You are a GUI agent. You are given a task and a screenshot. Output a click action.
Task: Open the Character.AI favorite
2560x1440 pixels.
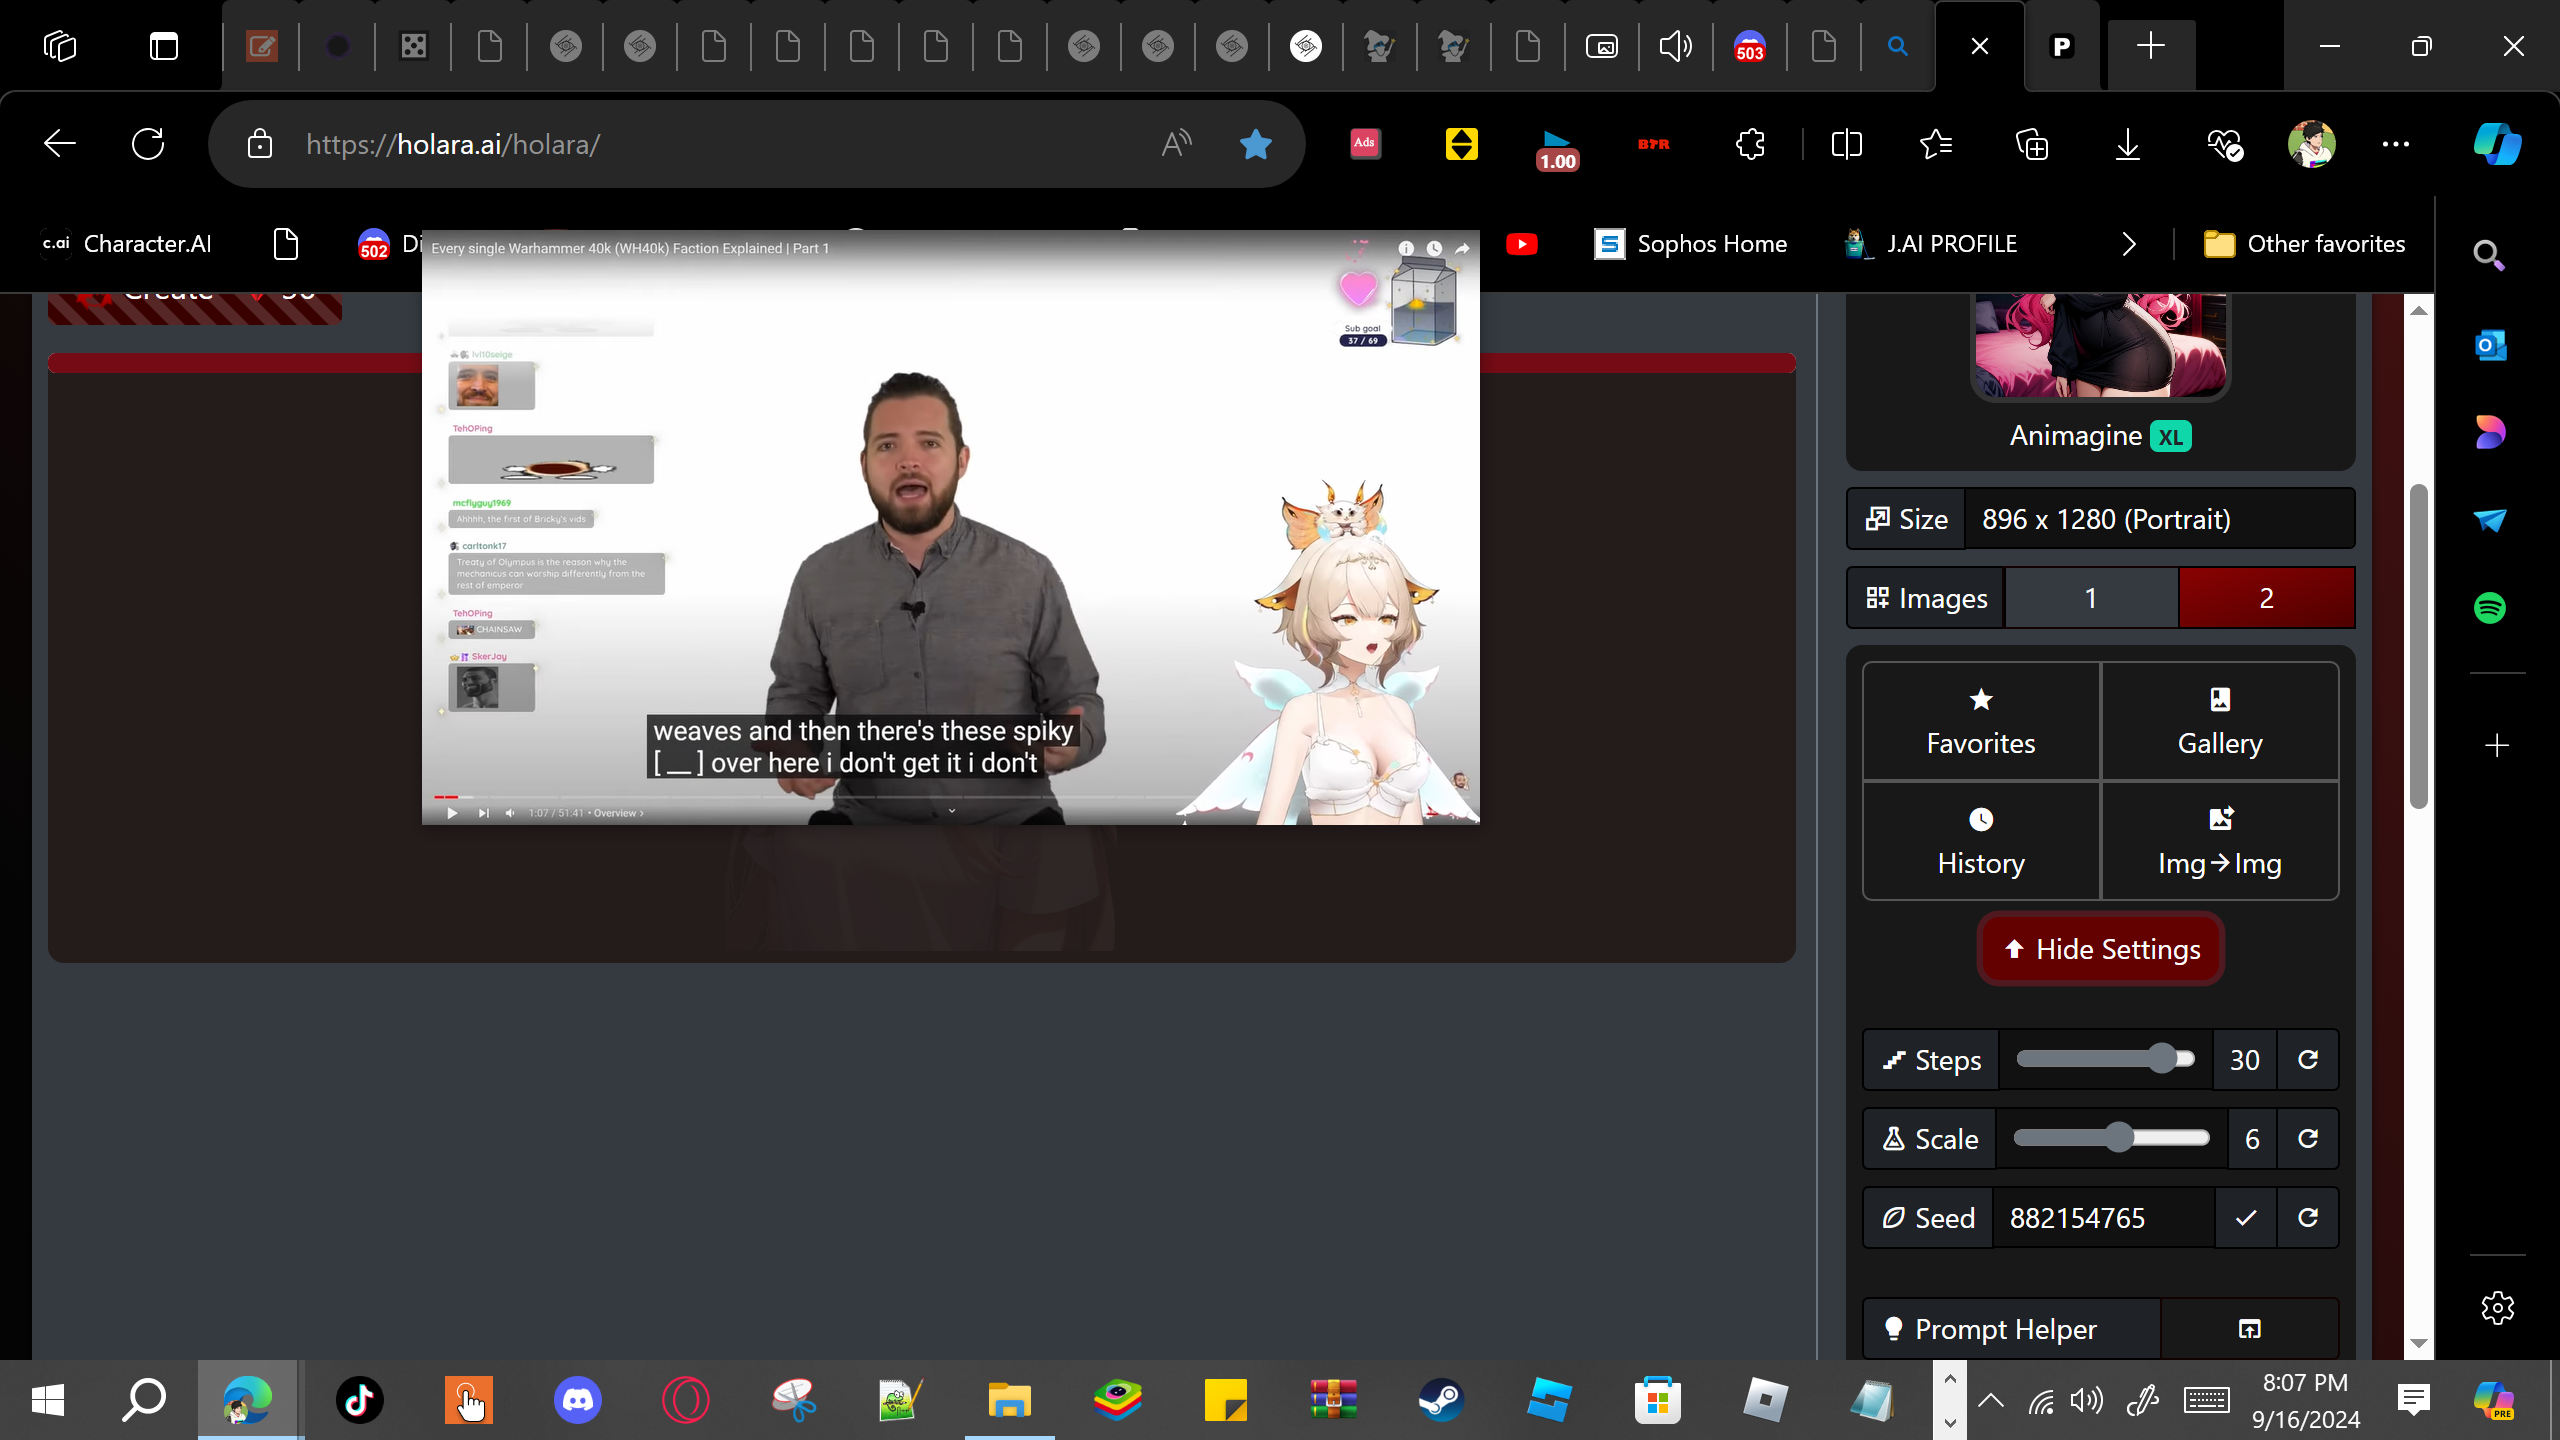[127, 244]
